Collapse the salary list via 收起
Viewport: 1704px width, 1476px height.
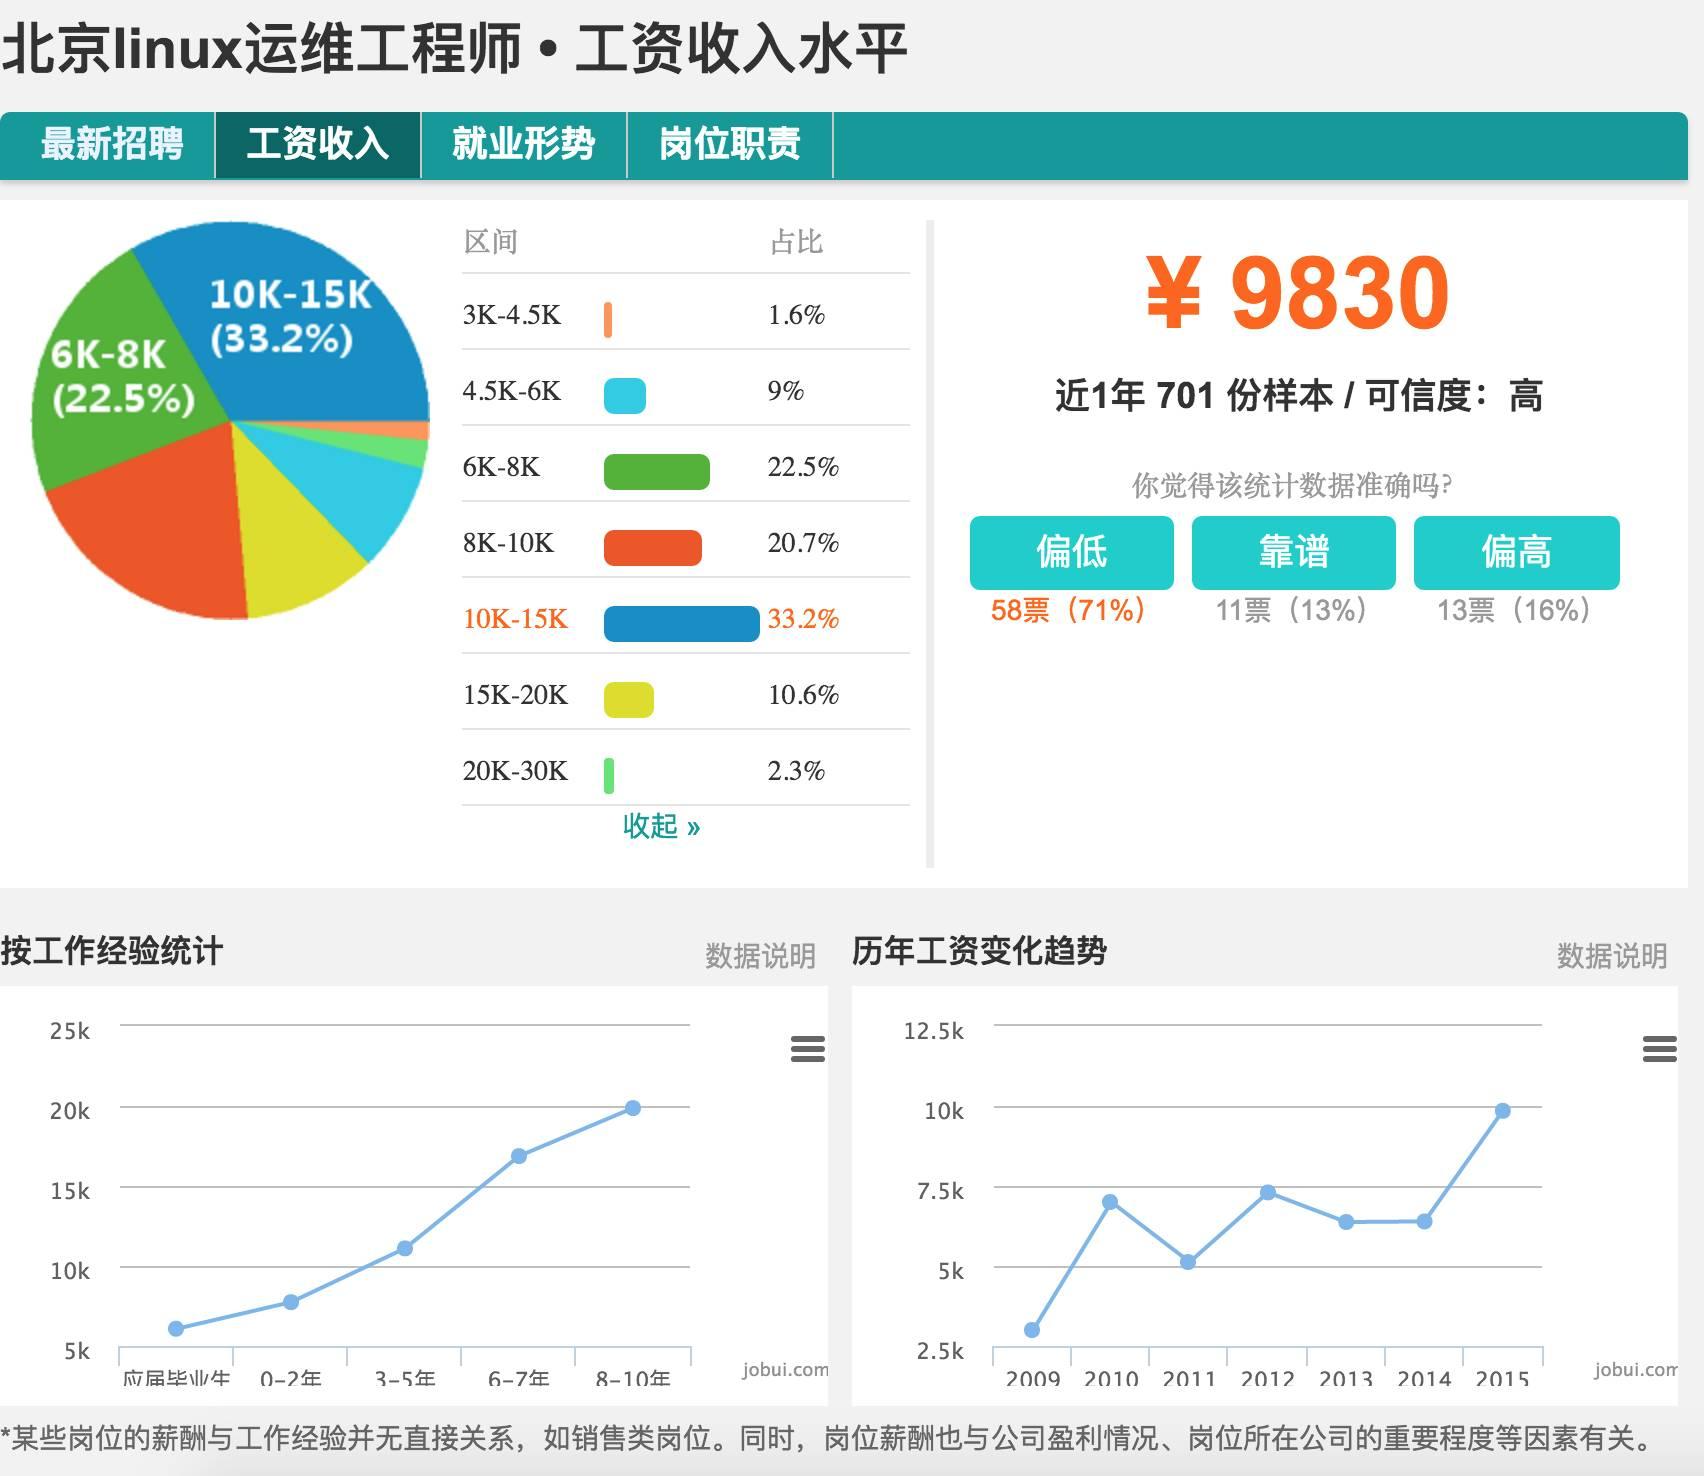tap(661, 826)
